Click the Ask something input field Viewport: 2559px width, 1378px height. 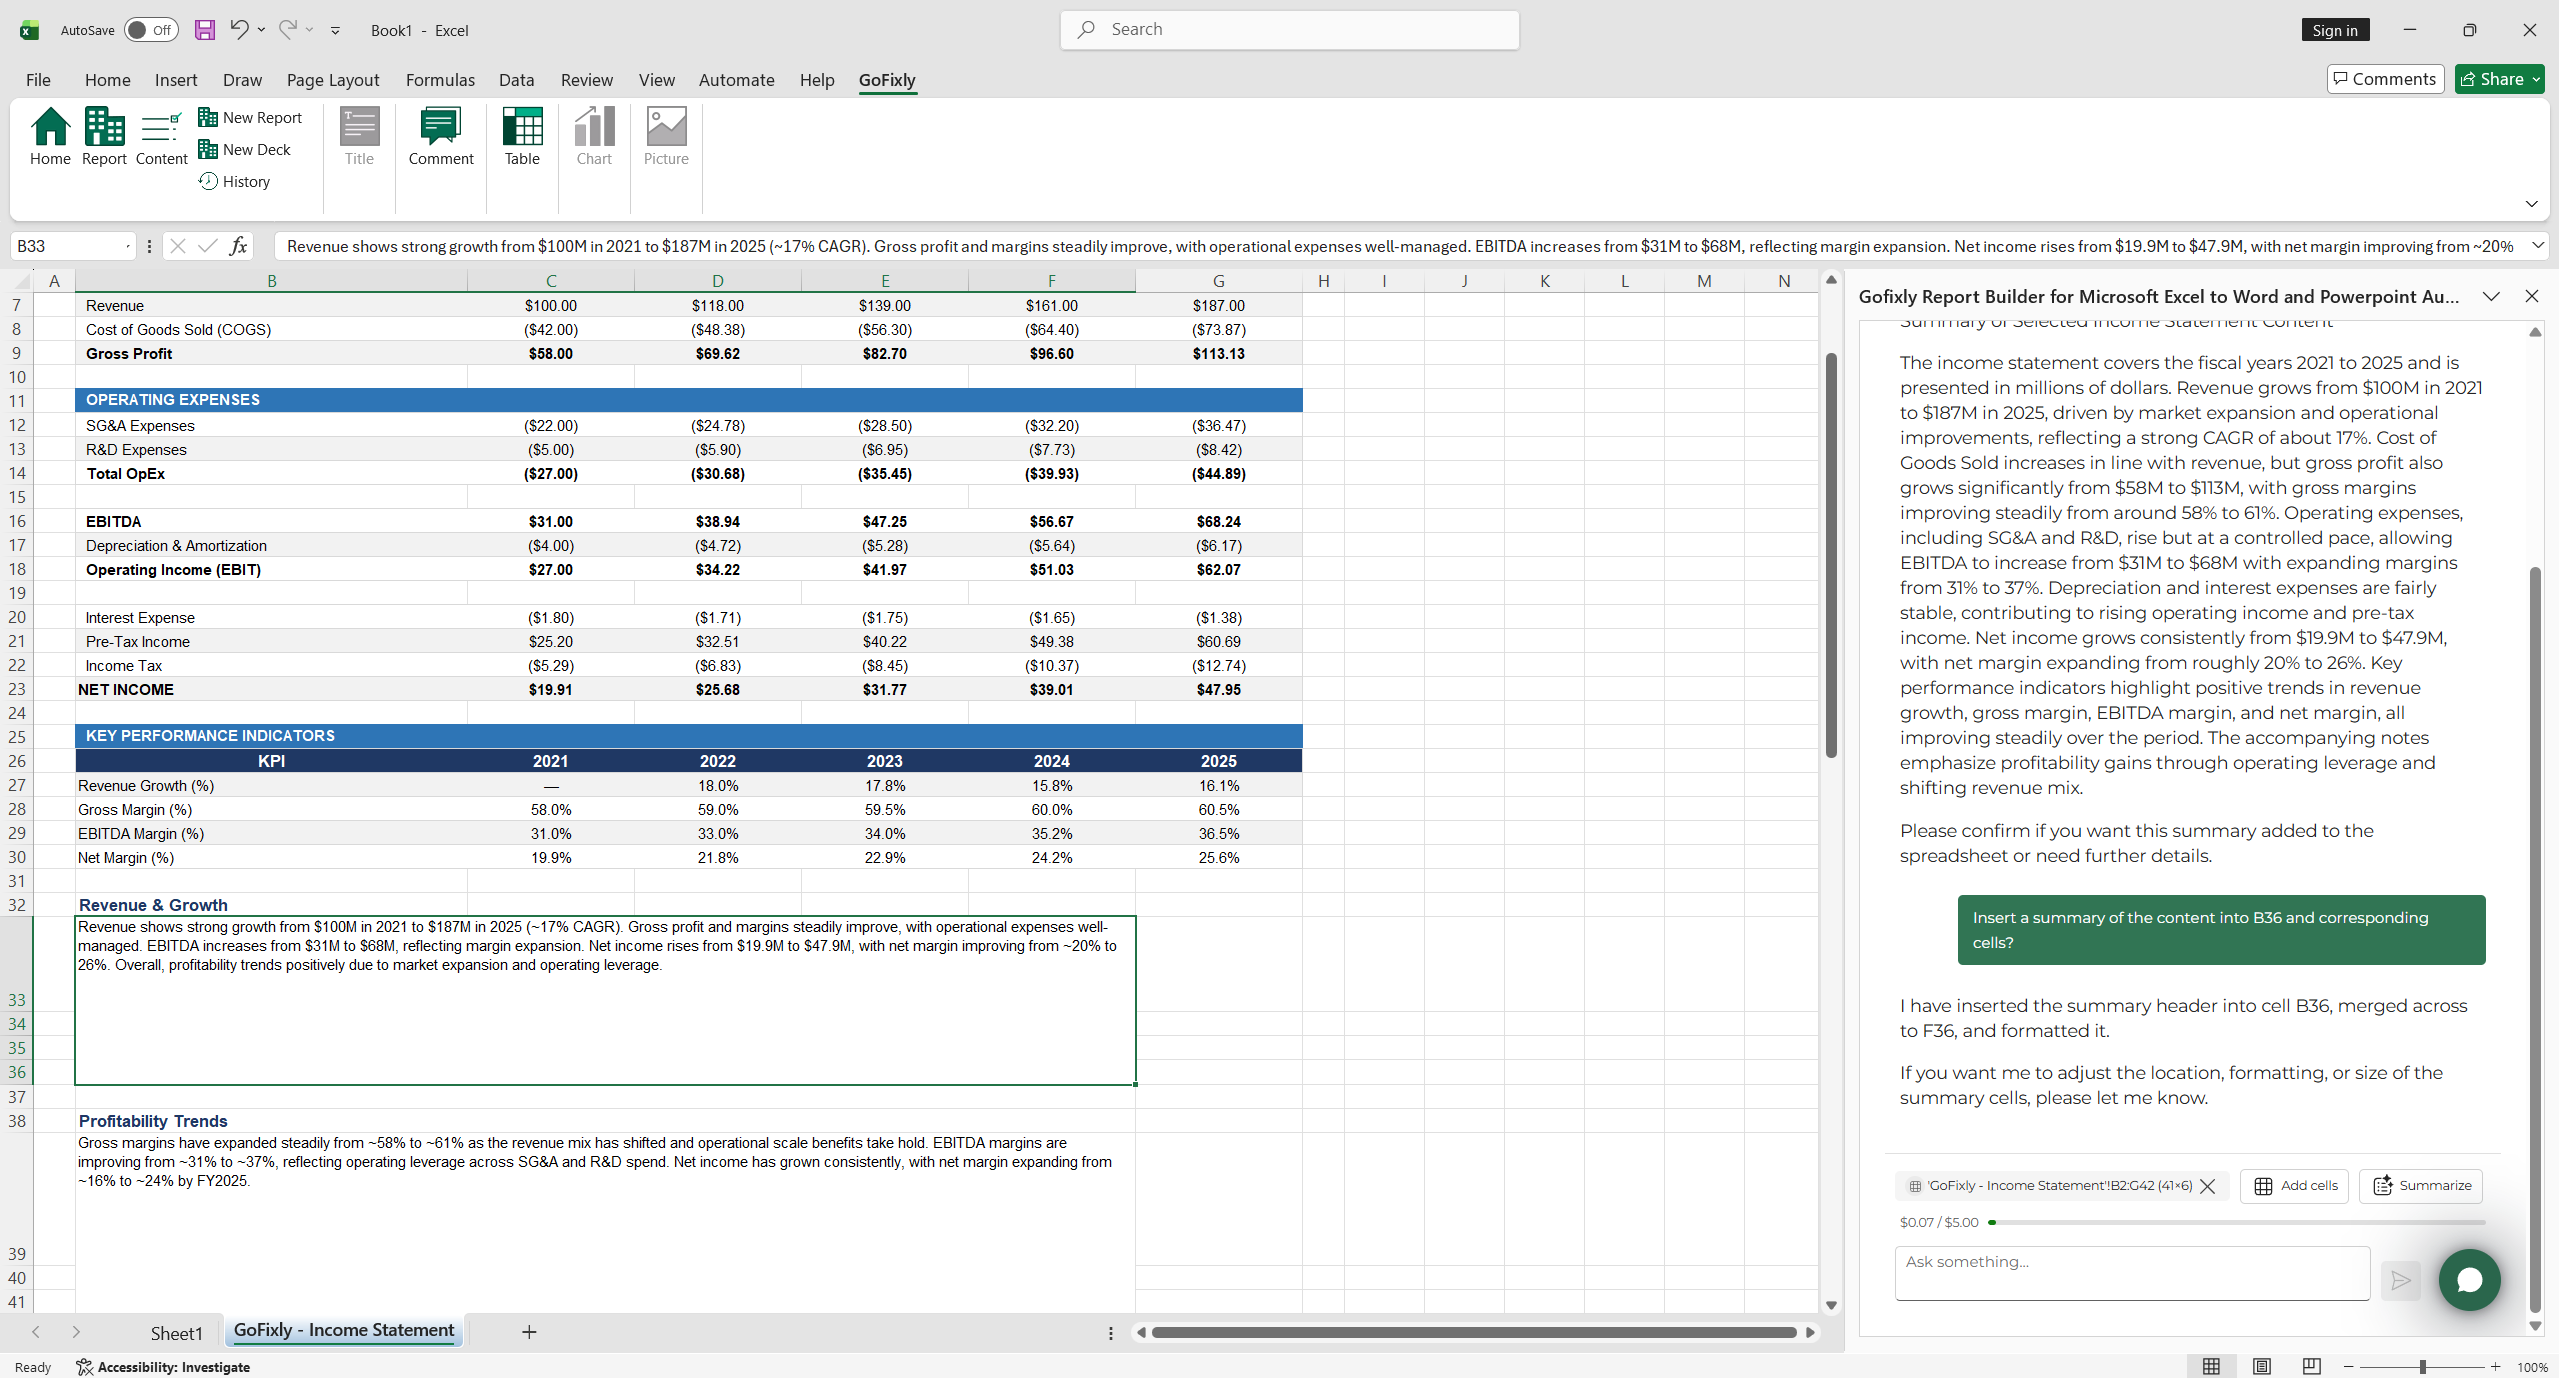pos(2132,1273)
